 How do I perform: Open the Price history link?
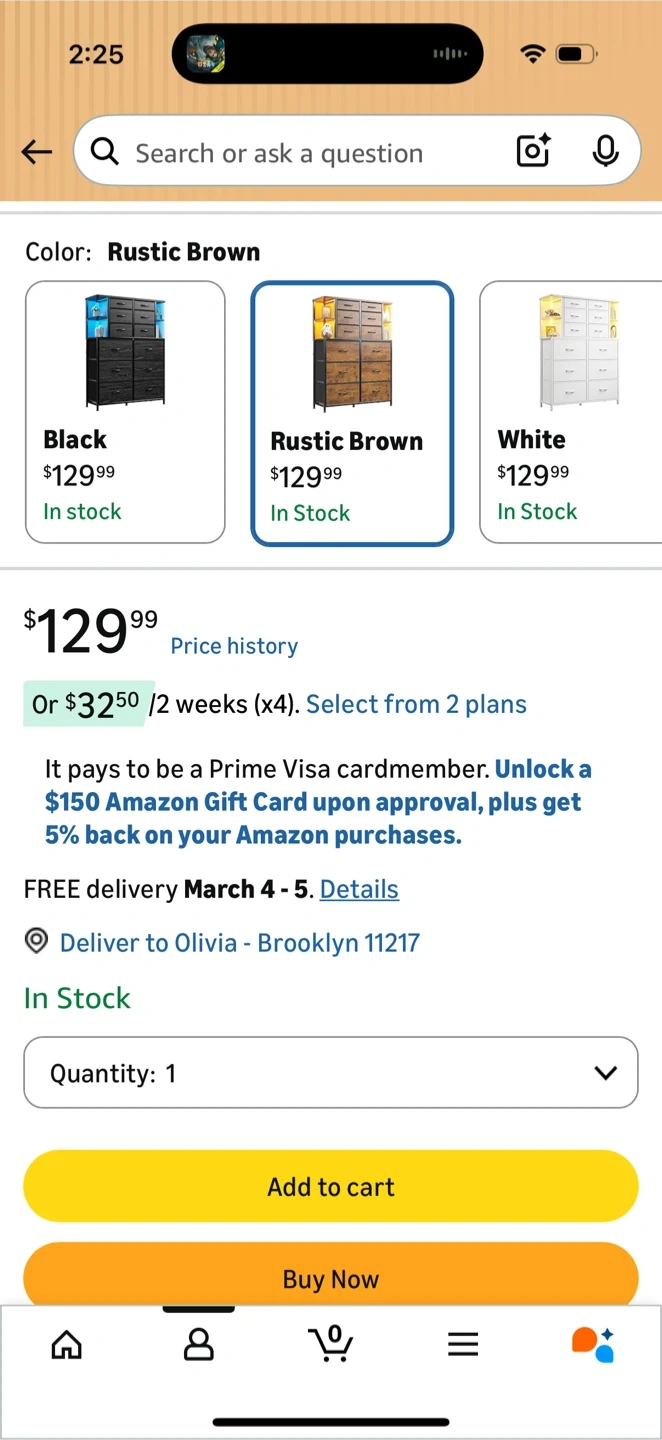click(x=234, y=646)
